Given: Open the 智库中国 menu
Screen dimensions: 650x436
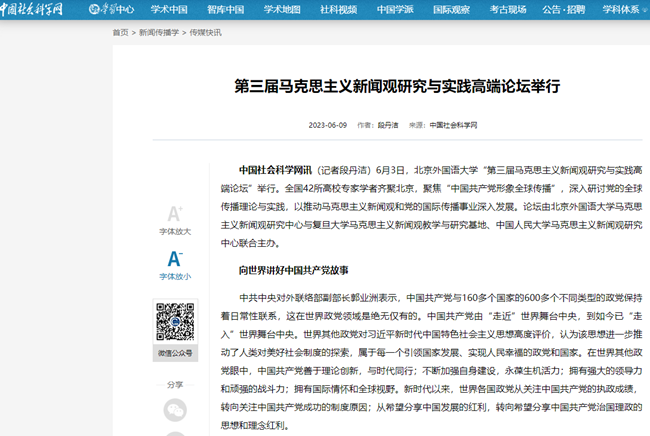Looking at the screenshot, I should point(226,9).
